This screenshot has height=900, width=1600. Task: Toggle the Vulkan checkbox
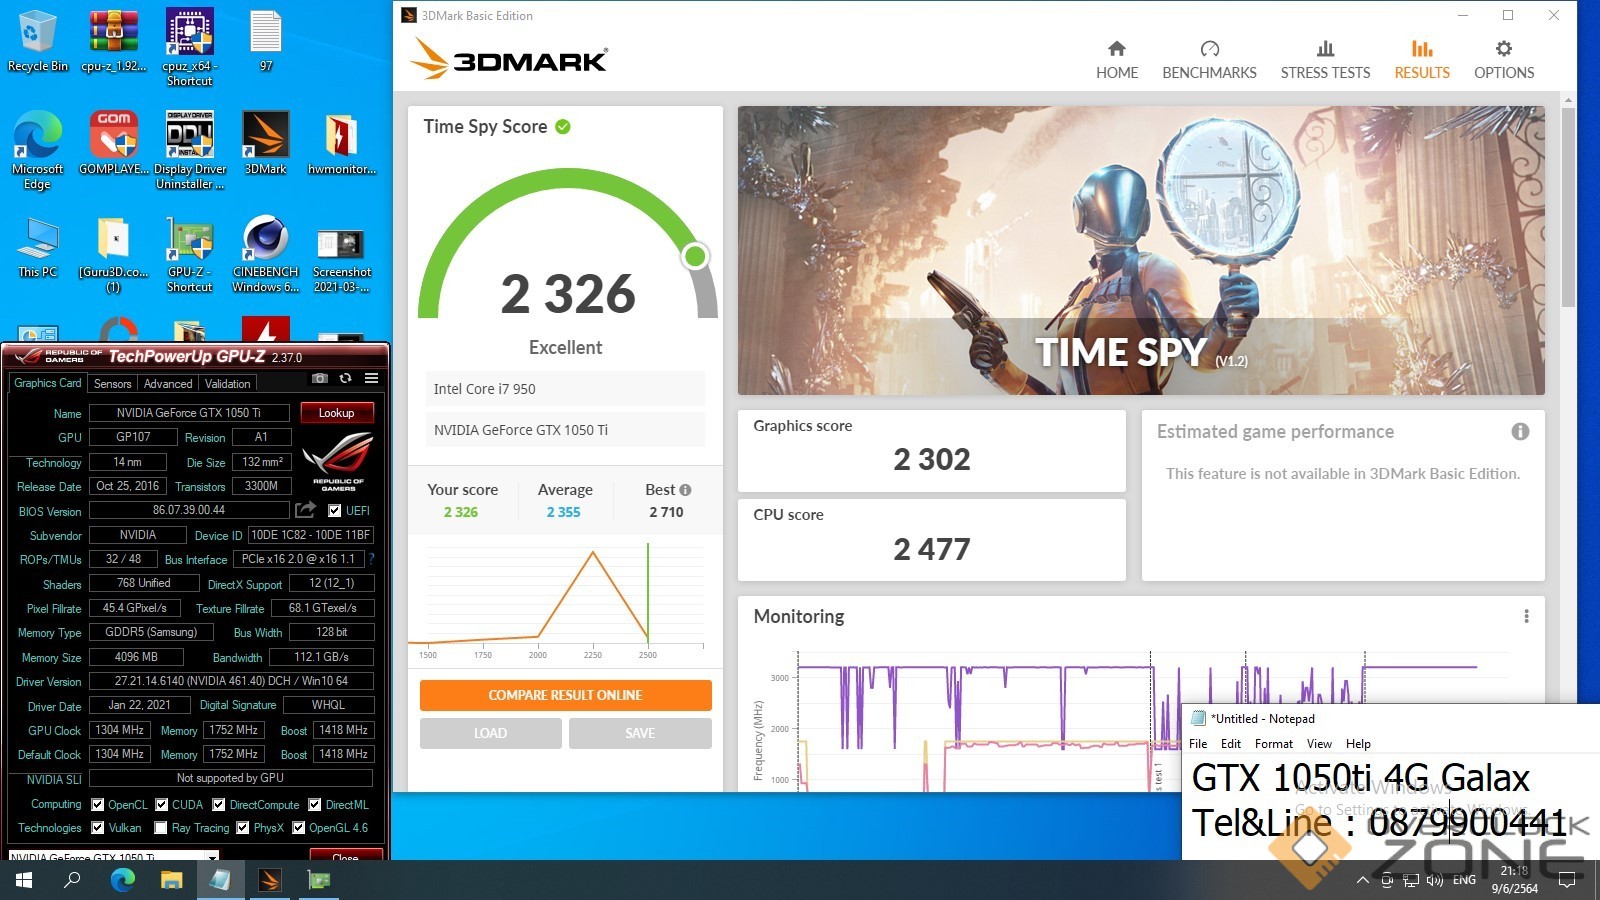point(97,828)
